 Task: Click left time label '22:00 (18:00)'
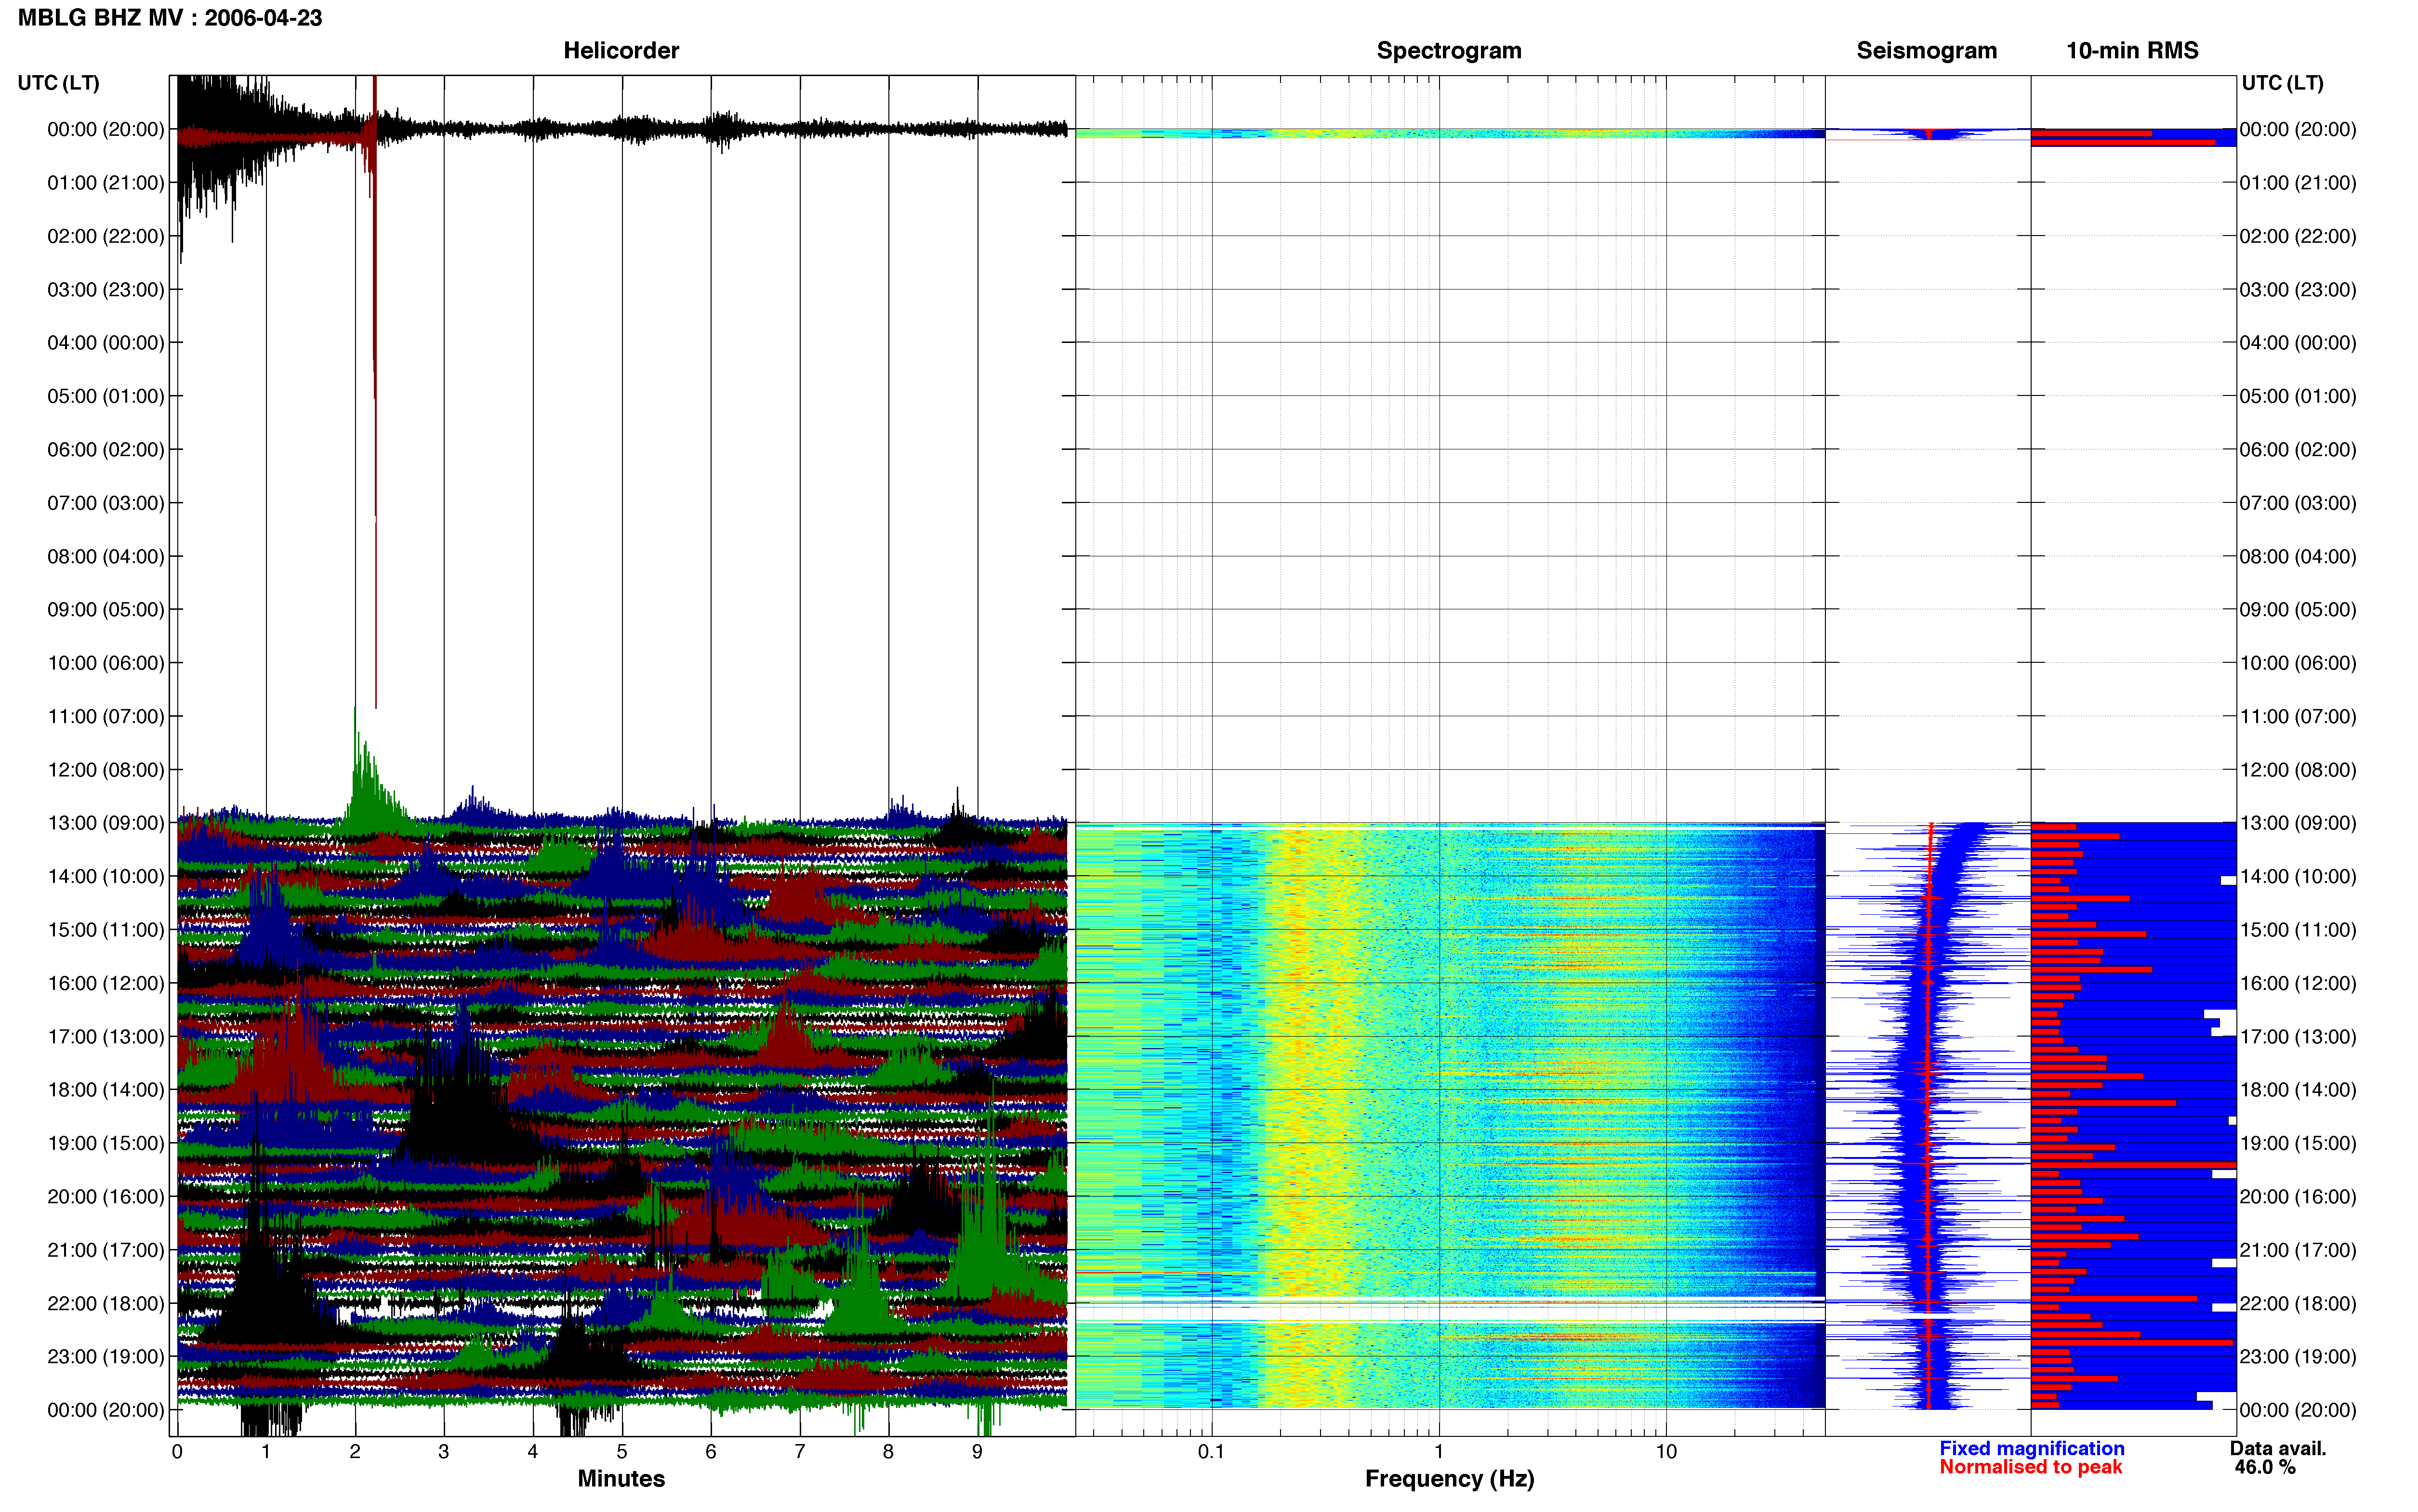tap(106, 1303)
